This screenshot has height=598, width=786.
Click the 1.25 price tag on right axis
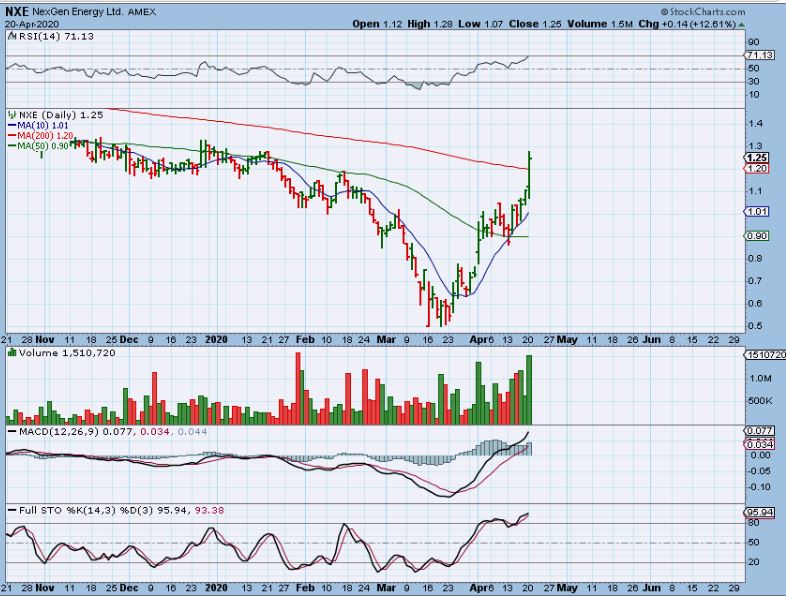pos(756,158)
